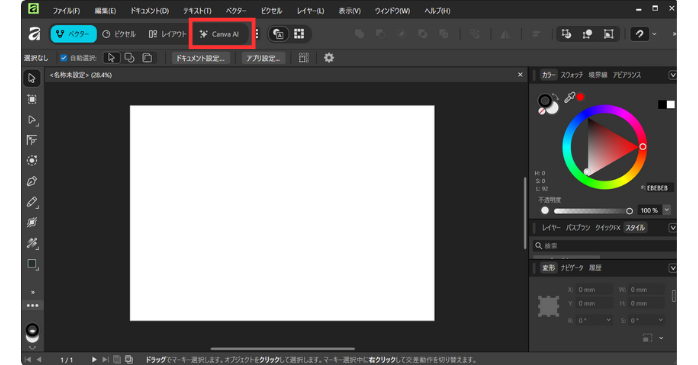Click the Affinity logo icon in toolbar
The height and width of the screenshot is (365, 698).
coord(34,34)
